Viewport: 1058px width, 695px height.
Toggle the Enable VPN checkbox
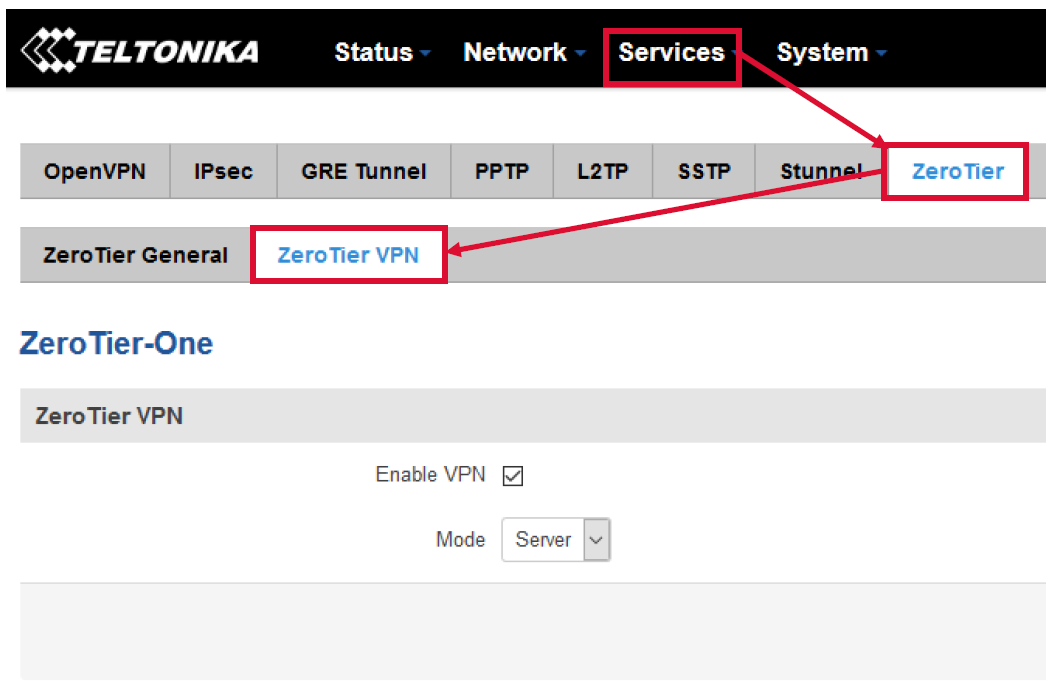click(x=513, y=475)
